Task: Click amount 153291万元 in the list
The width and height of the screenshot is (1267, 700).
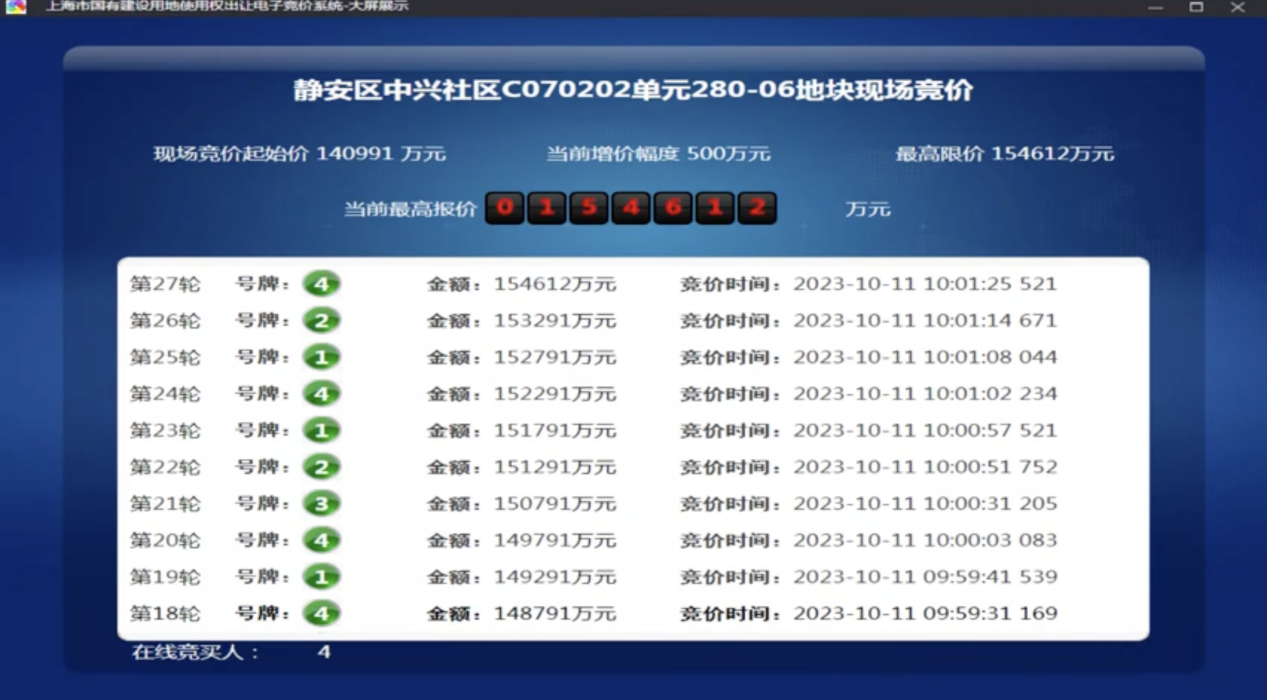Action: click(x=555, y=321)
